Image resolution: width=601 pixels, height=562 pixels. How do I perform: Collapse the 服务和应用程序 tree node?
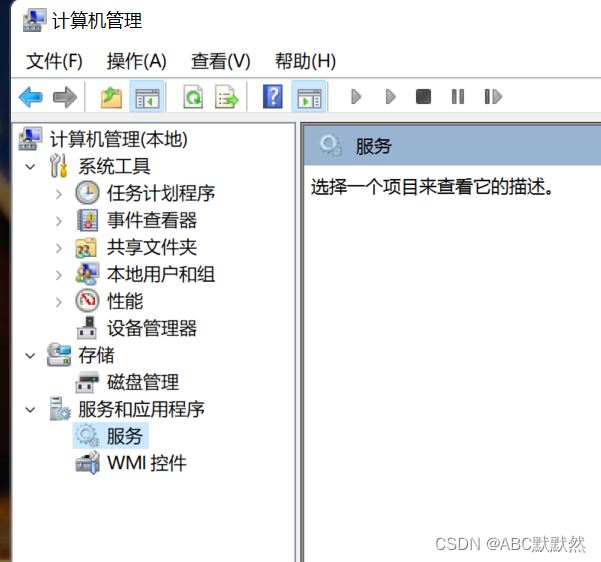[x=30, y=409]
